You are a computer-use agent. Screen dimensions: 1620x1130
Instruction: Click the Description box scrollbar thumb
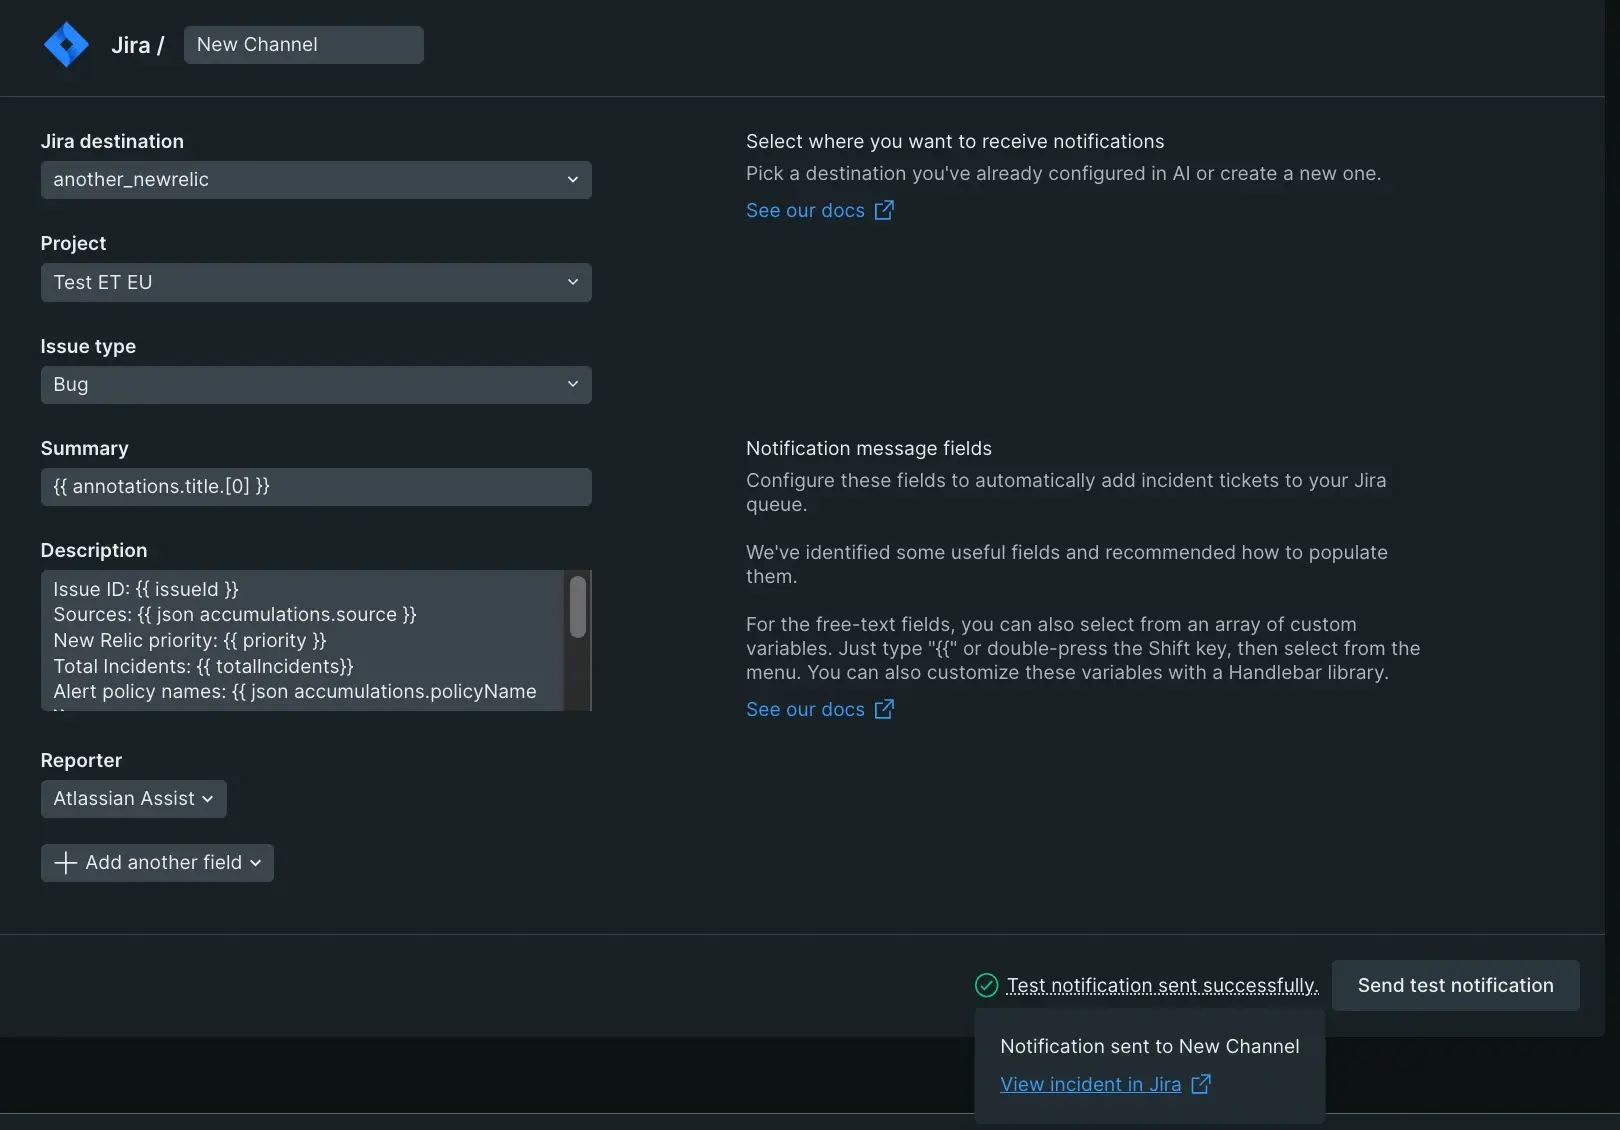[577, 607]
